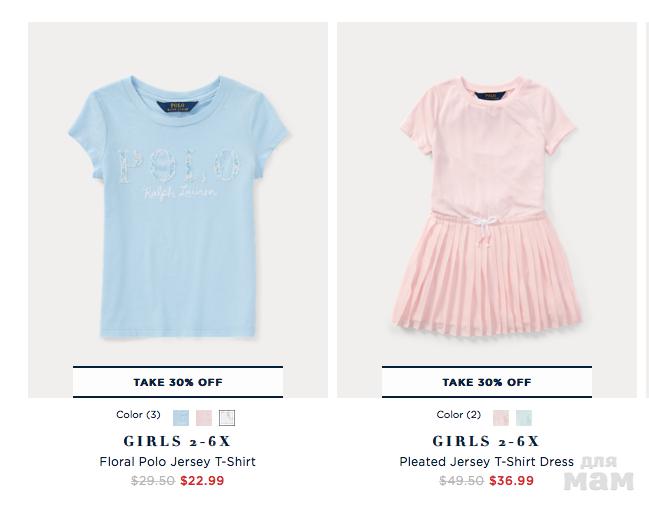Select the white color swatch for T-shirt

[227, 418]
